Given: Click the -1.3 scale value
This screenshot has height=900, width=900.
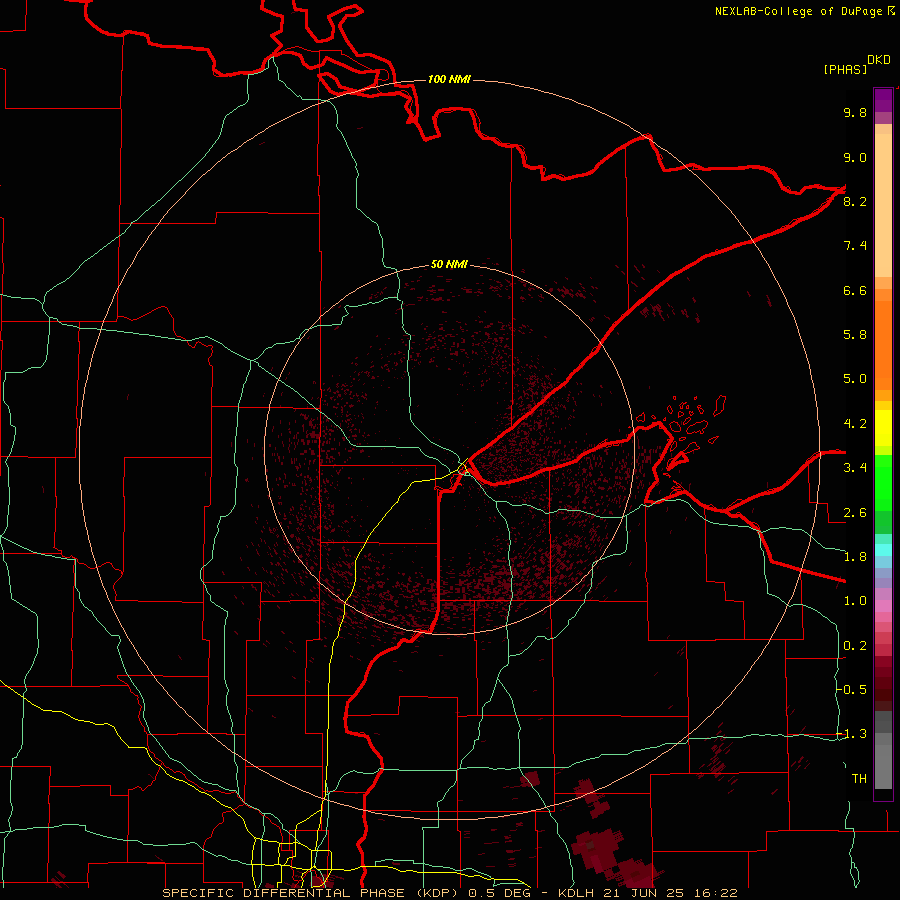Looking at the screenshot, I should pyautogui.click(x=852, y=734).
